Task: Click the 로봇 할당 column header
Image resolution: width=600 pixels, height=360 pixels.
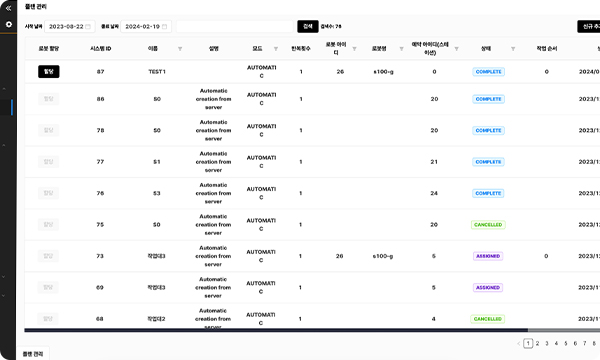Action: (49, 49)
